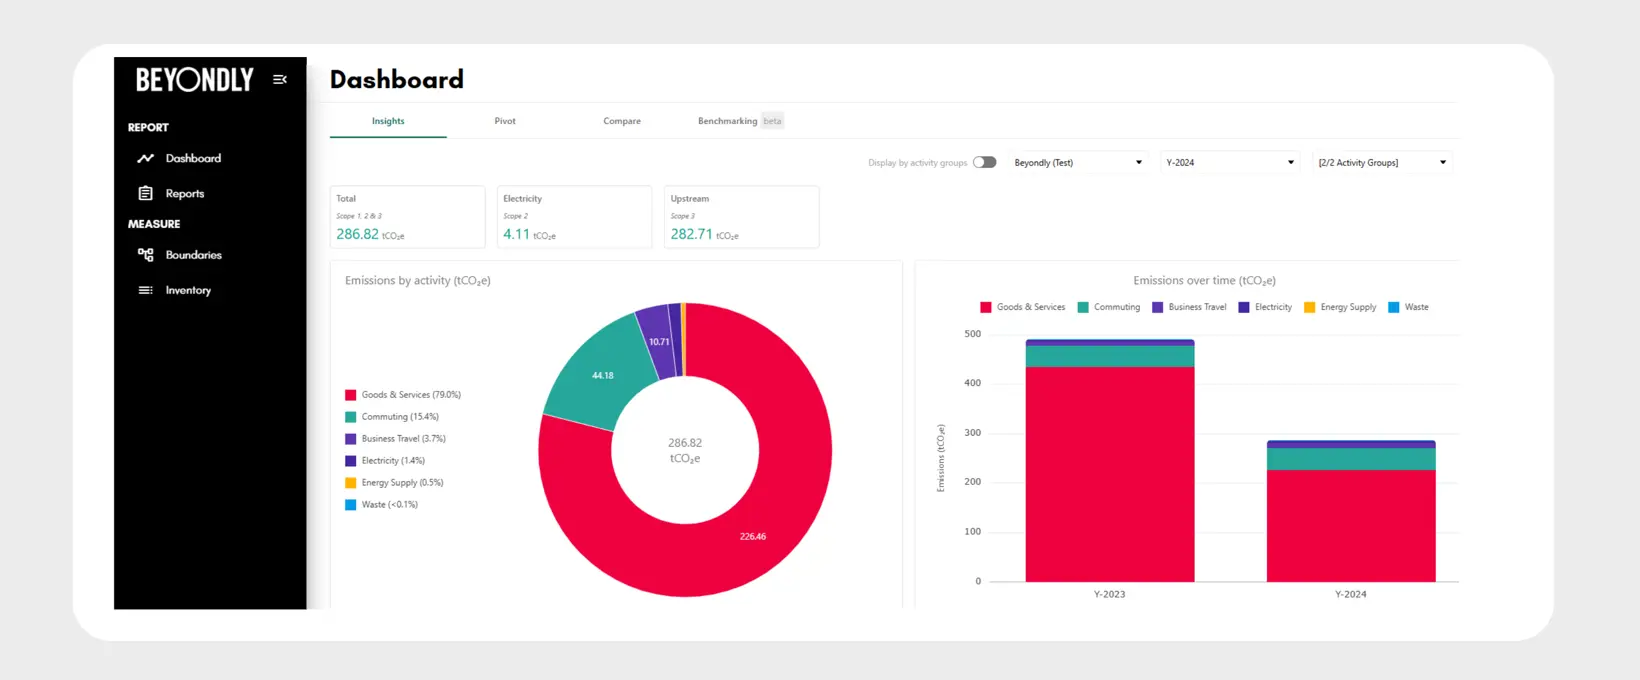Click the 4.11 electricity emissions value
Viewport: 1640px width, 680px height.
(516, 234)
